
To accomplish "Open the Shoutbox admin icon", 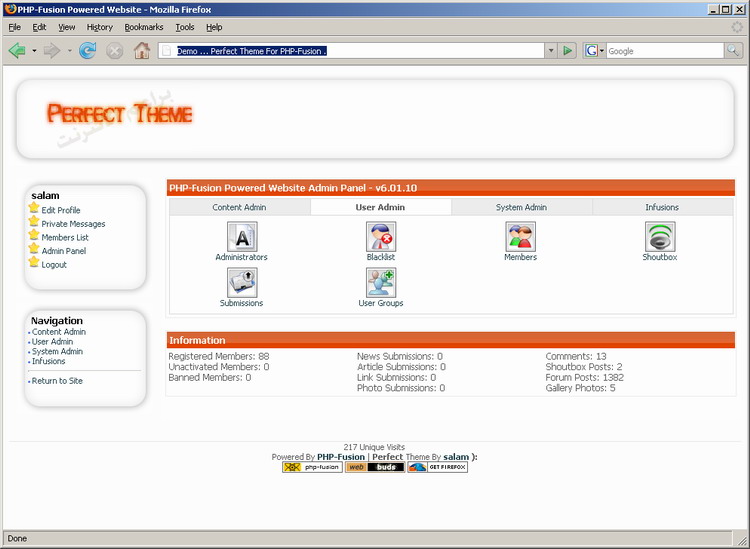I will [x=660, y=236].
